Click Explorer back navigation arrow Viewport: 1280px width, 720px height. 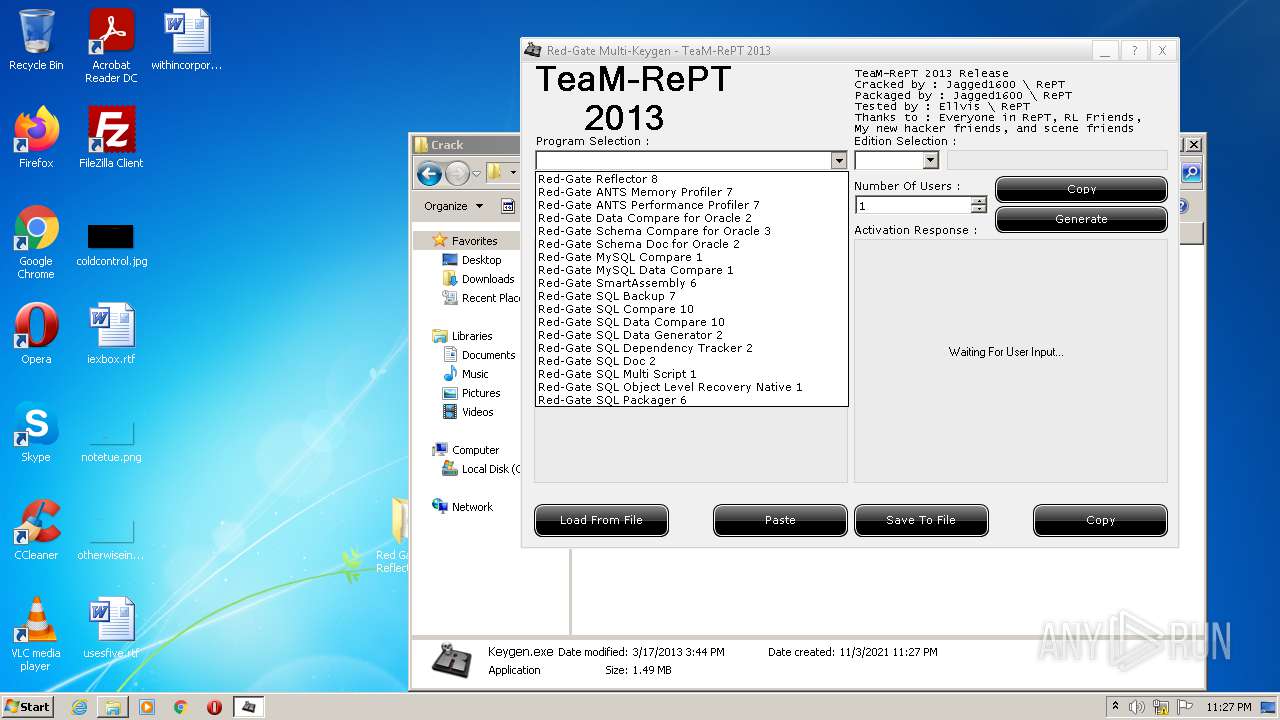430,174
